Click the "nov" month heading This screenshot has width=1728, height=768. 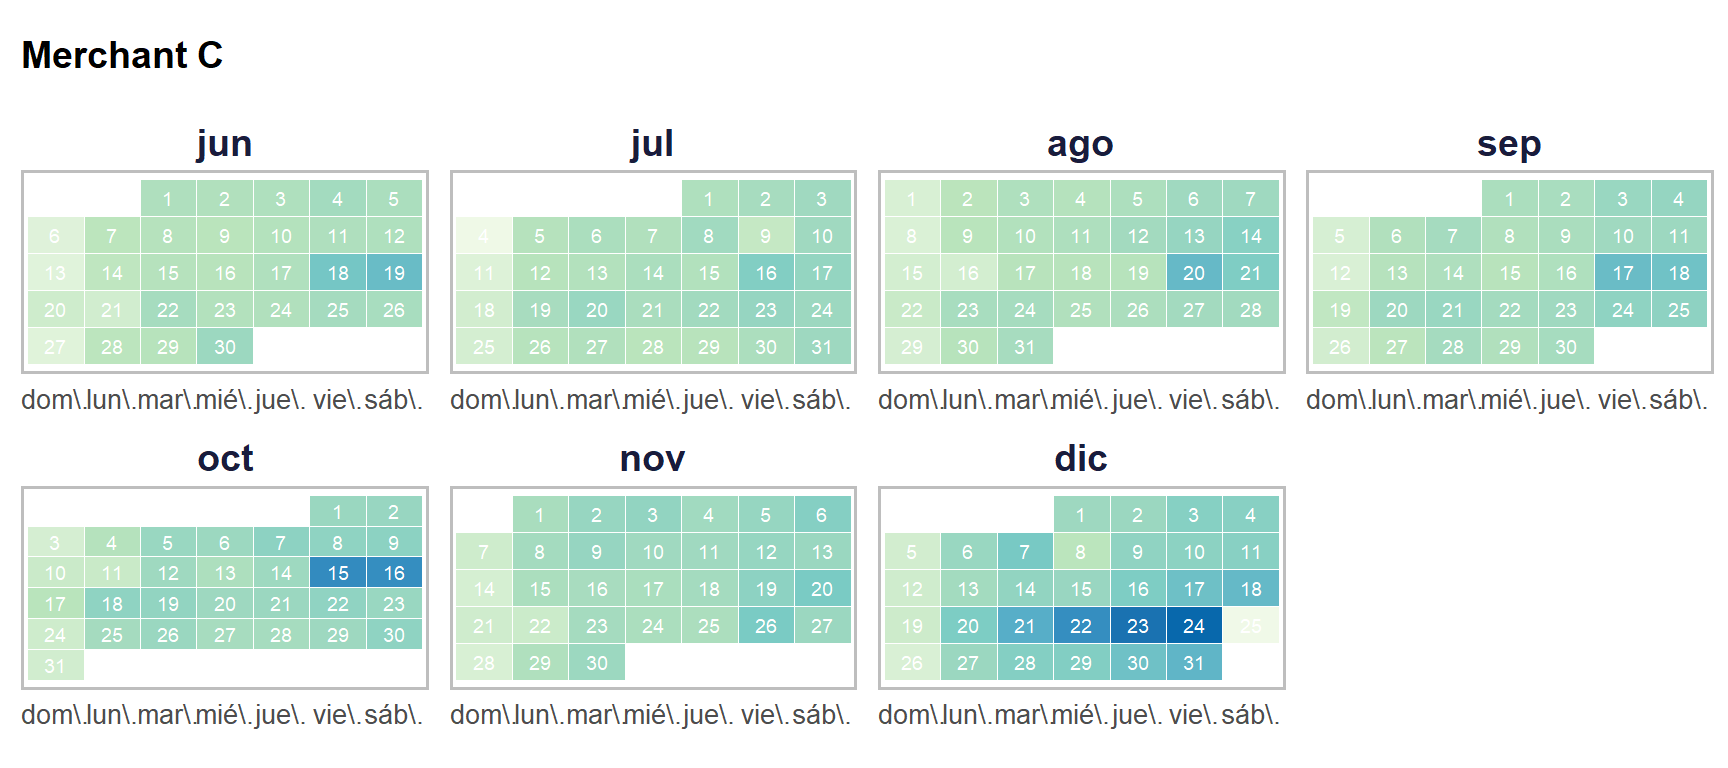(652, 459)
